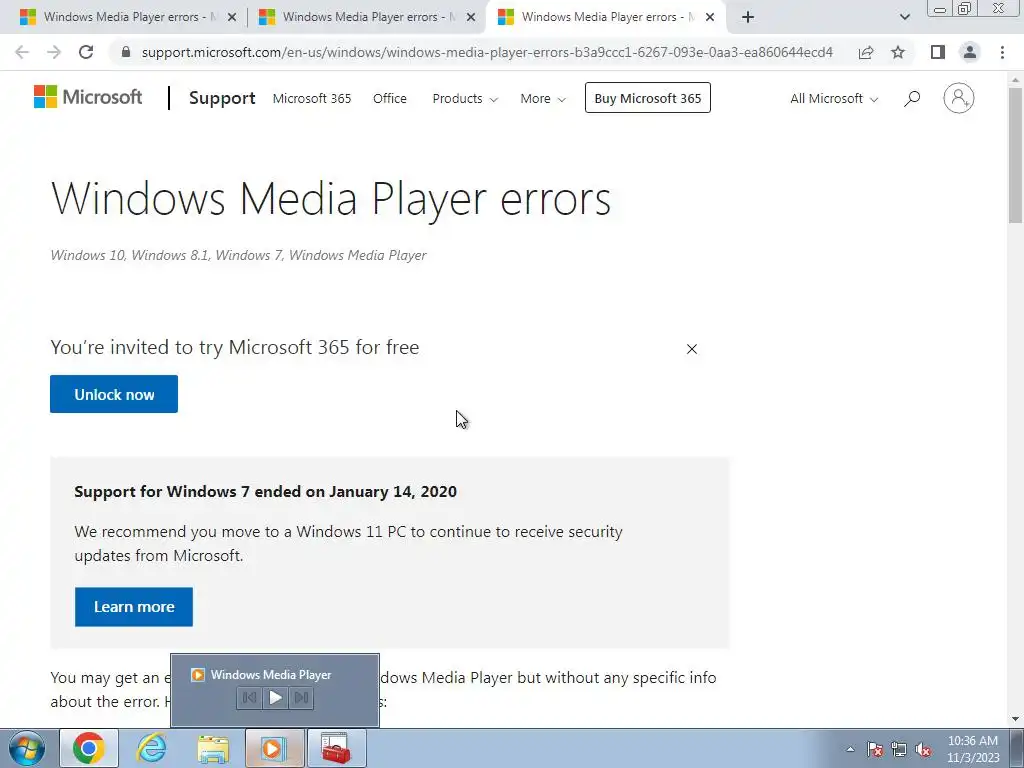Viewport: 1024px width, 768px height.
Task: Open the Office nav link
Action: pos(390,99)
